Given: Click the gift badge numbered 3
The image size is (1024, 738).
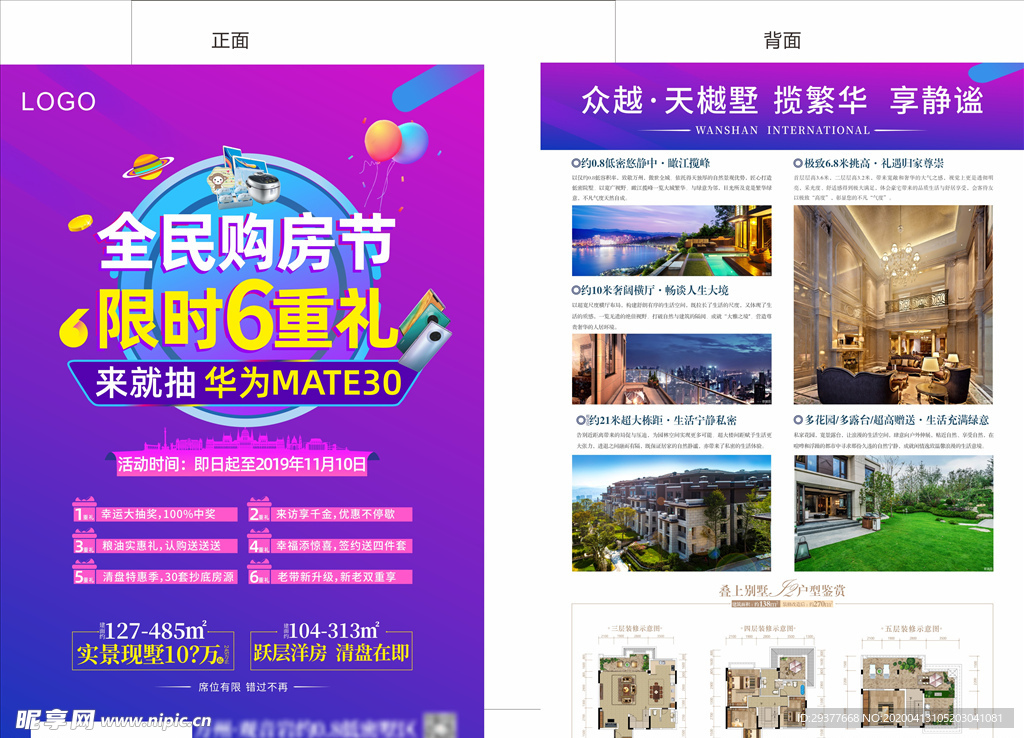Looking at the screenshot, I should point(84,542).
